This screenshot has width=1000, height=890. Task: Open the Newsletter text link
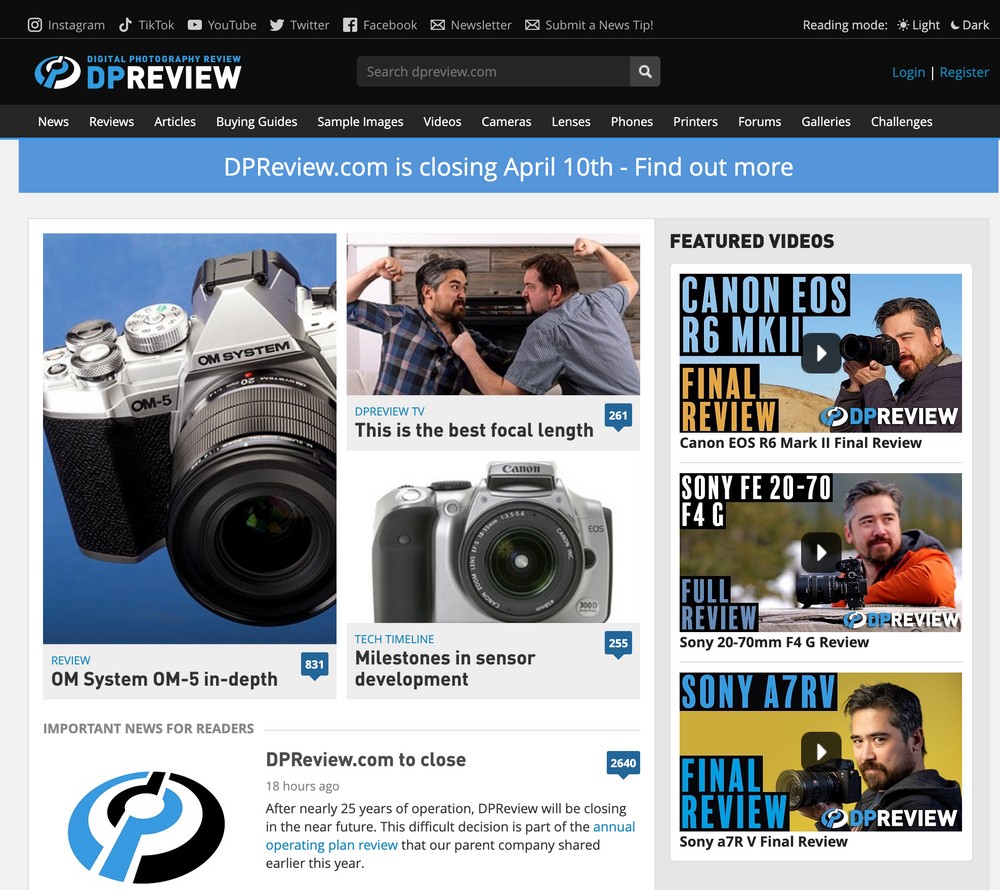point(481,25)
